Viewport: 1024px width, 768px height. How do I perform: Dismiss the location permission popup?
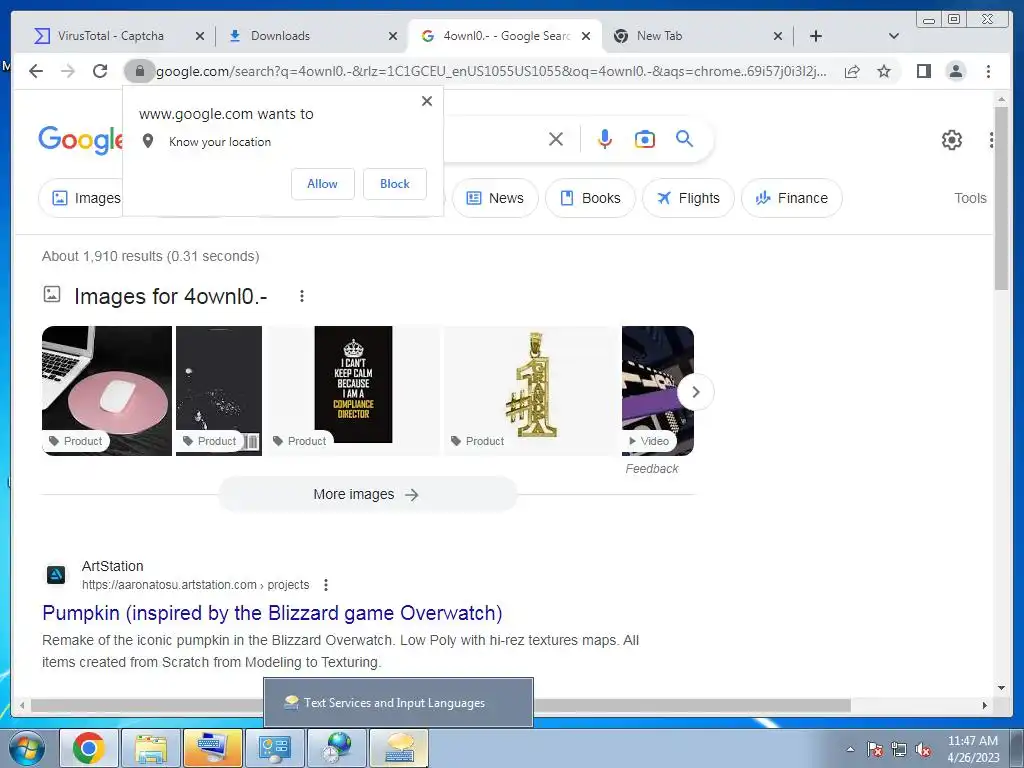coord(427,101)
